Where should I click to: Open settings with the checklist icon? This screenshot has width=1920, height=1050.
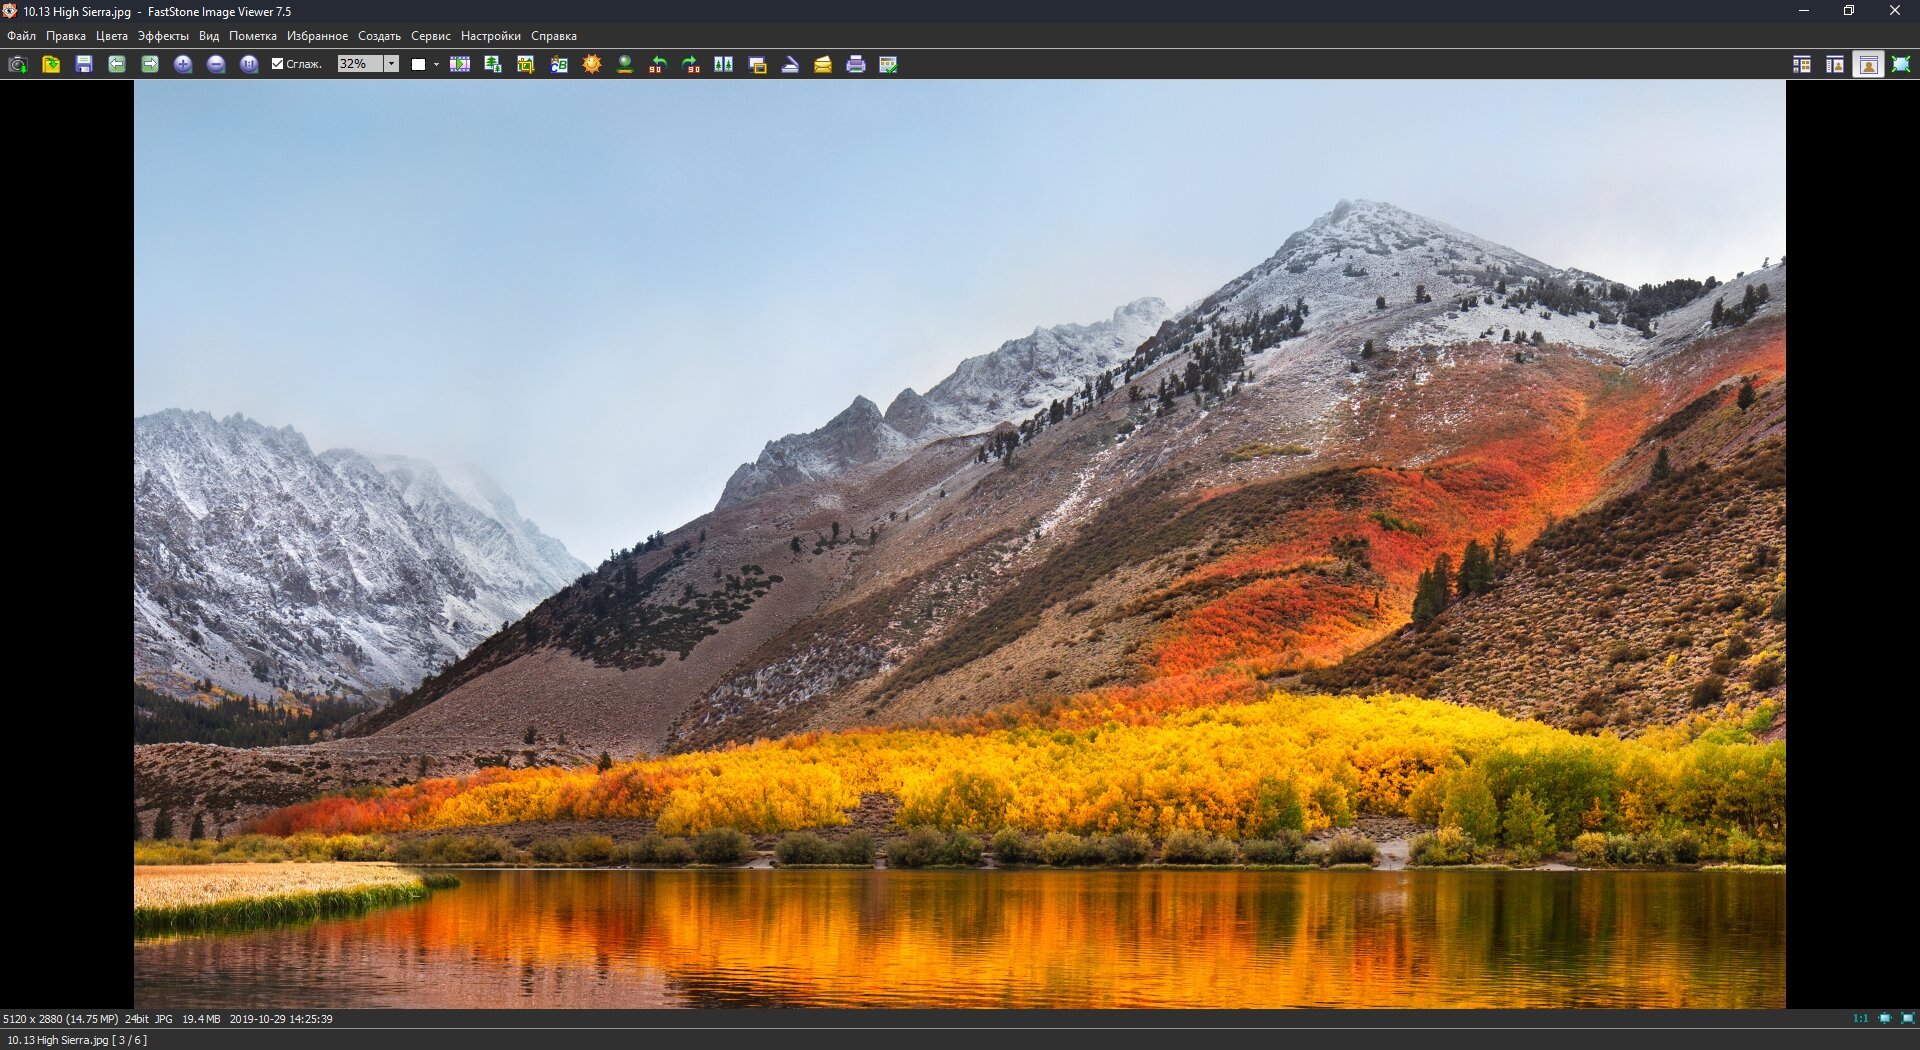[x=889, y=64]
